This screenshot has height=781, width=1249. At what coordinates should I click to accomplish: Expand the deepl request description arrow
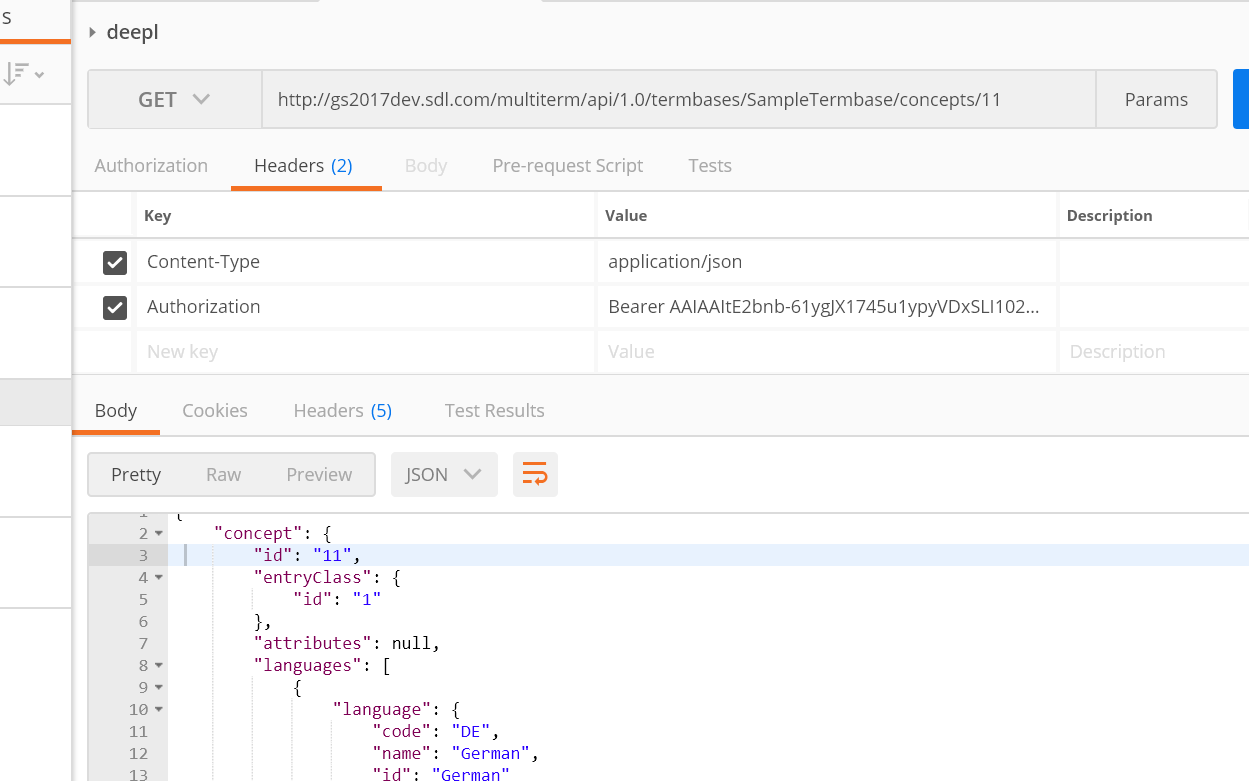(93, 33)
